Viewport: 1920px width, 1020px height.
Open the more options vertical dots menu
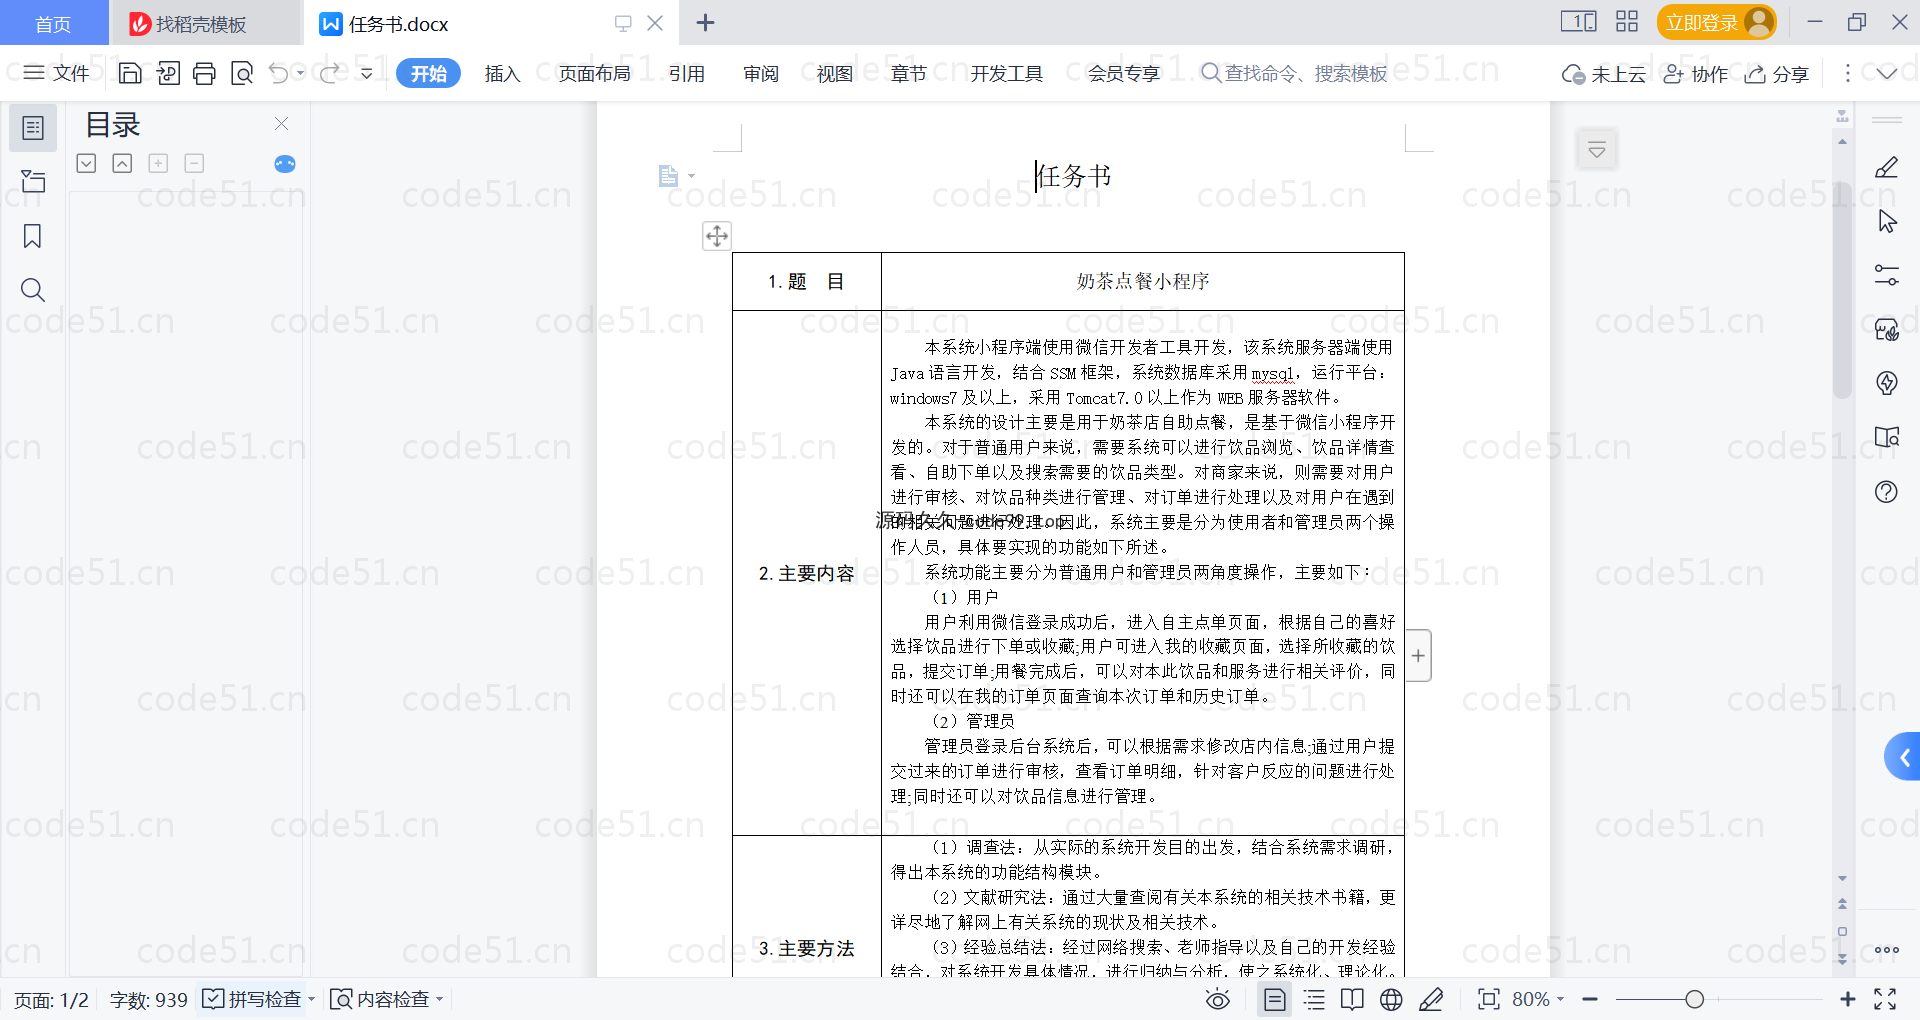tap(1848, 73)
